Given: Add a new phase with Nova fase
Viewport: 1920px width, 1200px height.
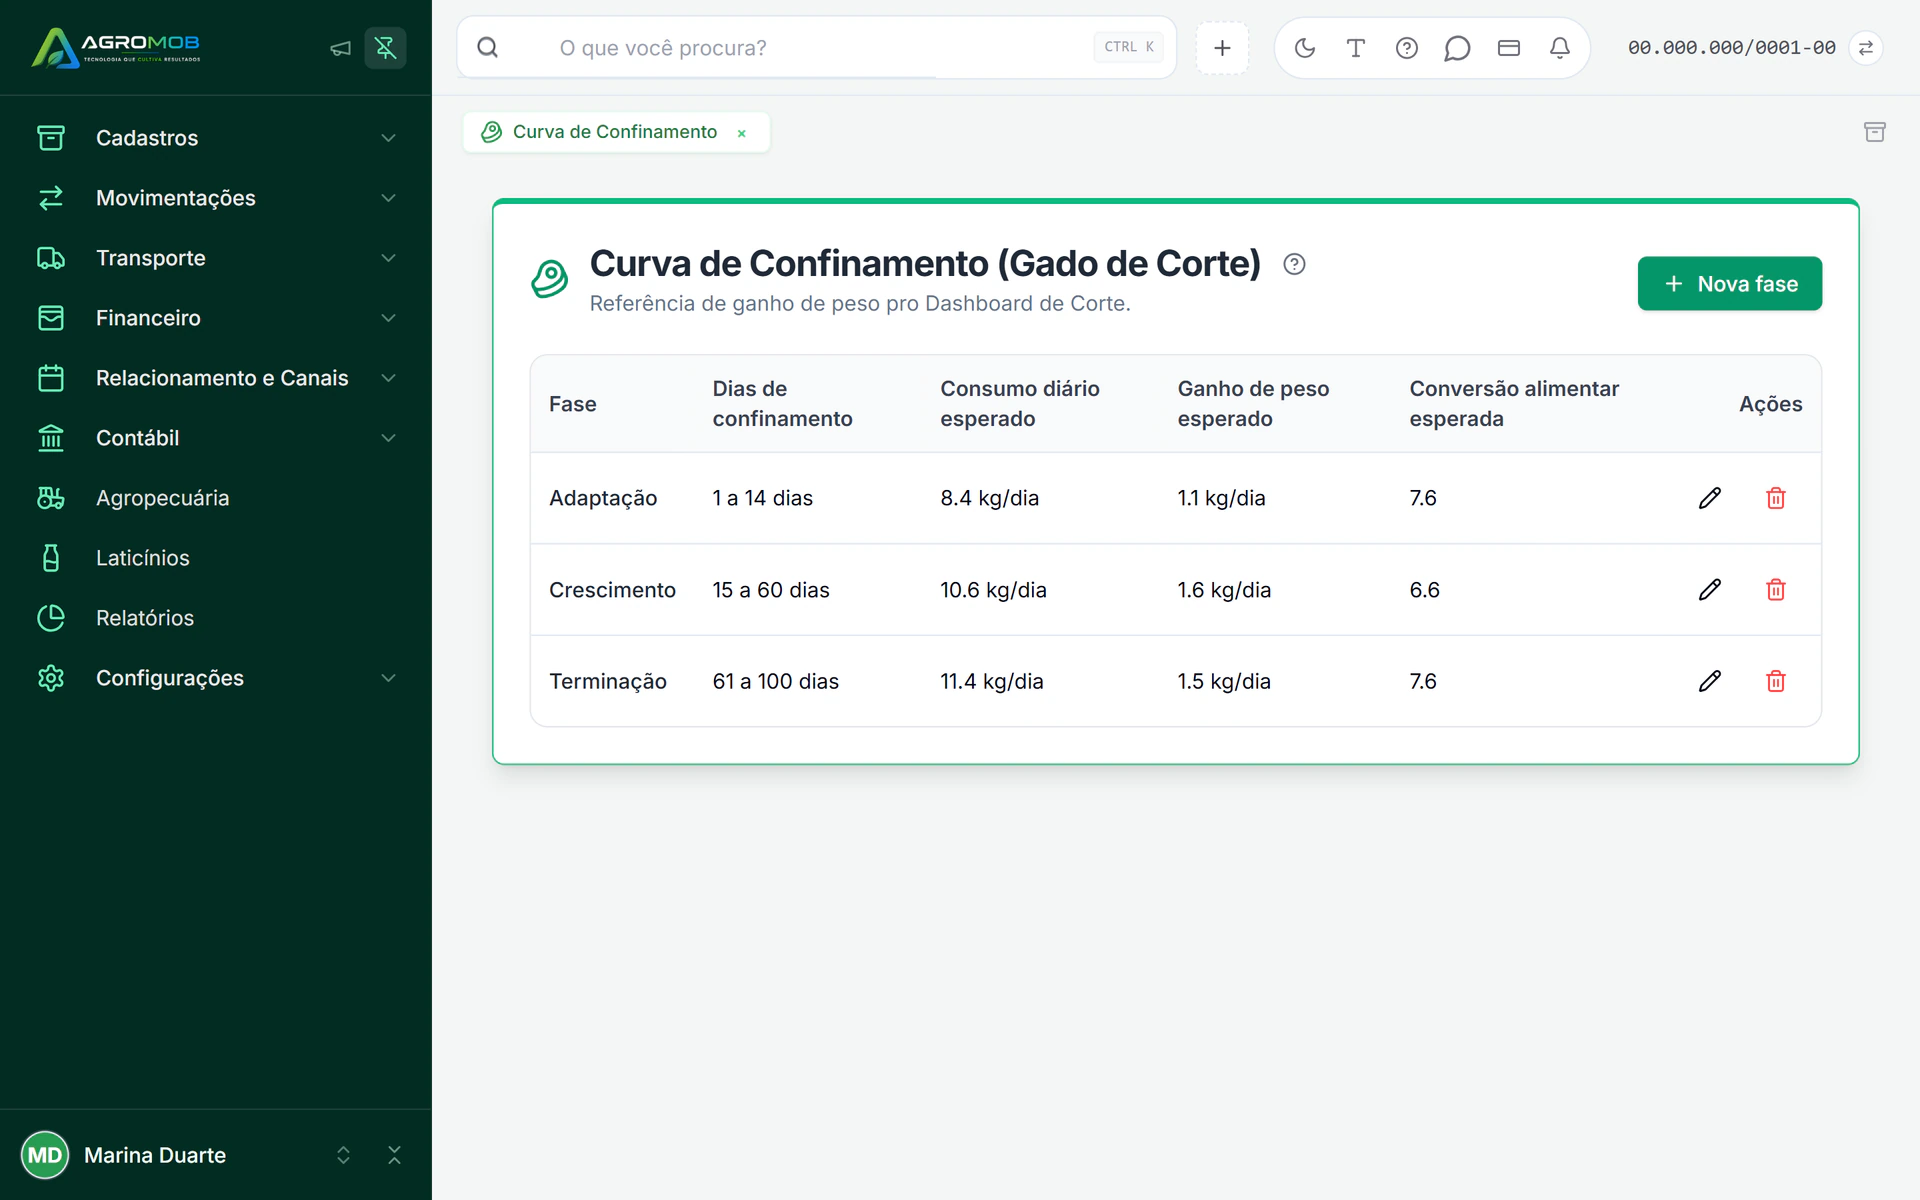Looking at the screenshot, I should tap(1729, 284).
